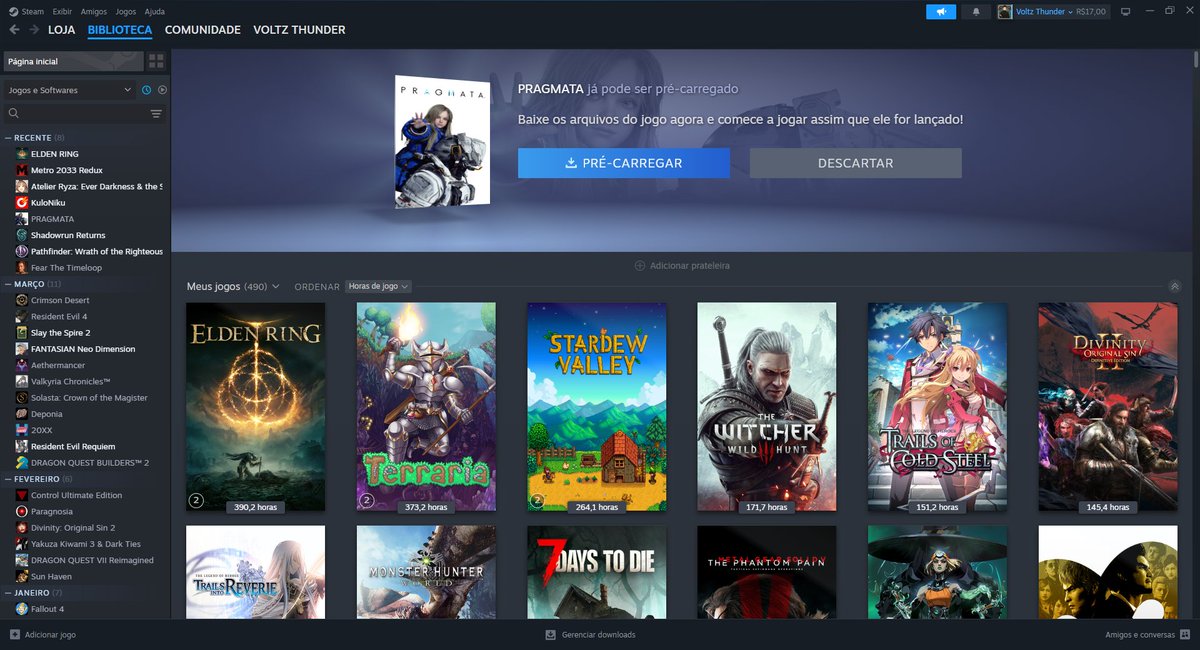Click the plus circle beside Adicionar prateleira
Image resolution: width=1200 pixels, height=650 pixels.
[x=640, y=266]
